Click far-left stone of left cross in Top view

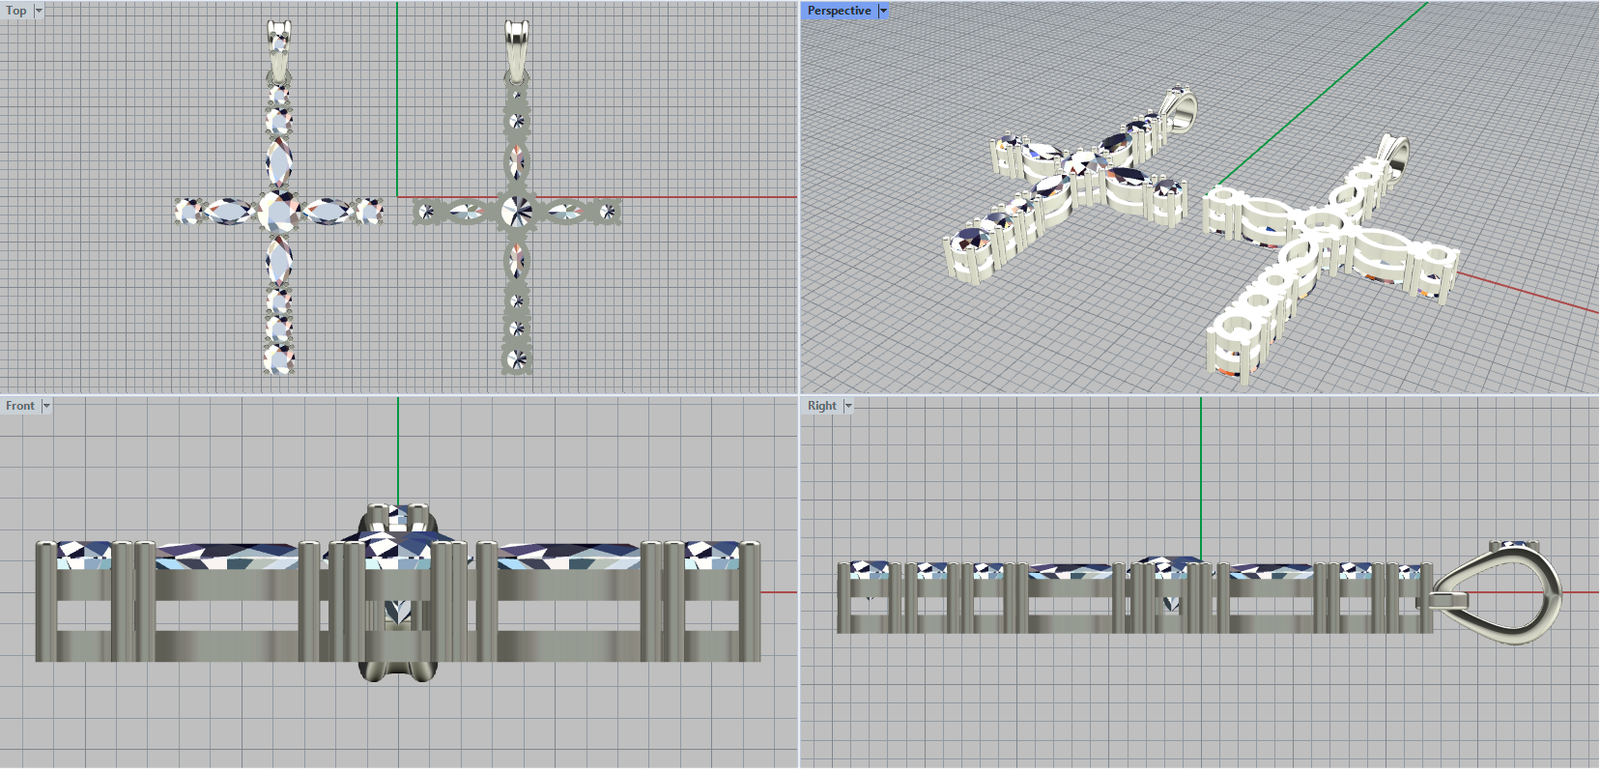pyautogui.click(x=188, y=211)
